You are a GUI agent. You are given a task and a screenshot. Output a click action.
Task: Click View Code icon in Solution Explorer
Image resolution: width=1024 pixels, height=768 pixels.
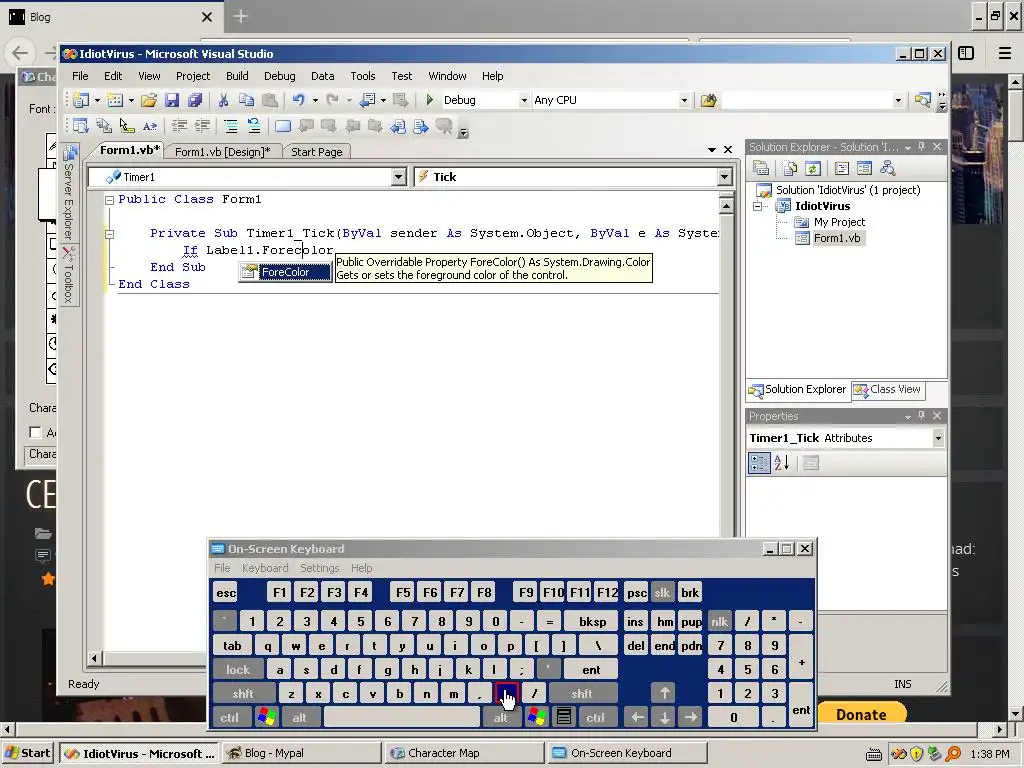(x=842, y=168)
